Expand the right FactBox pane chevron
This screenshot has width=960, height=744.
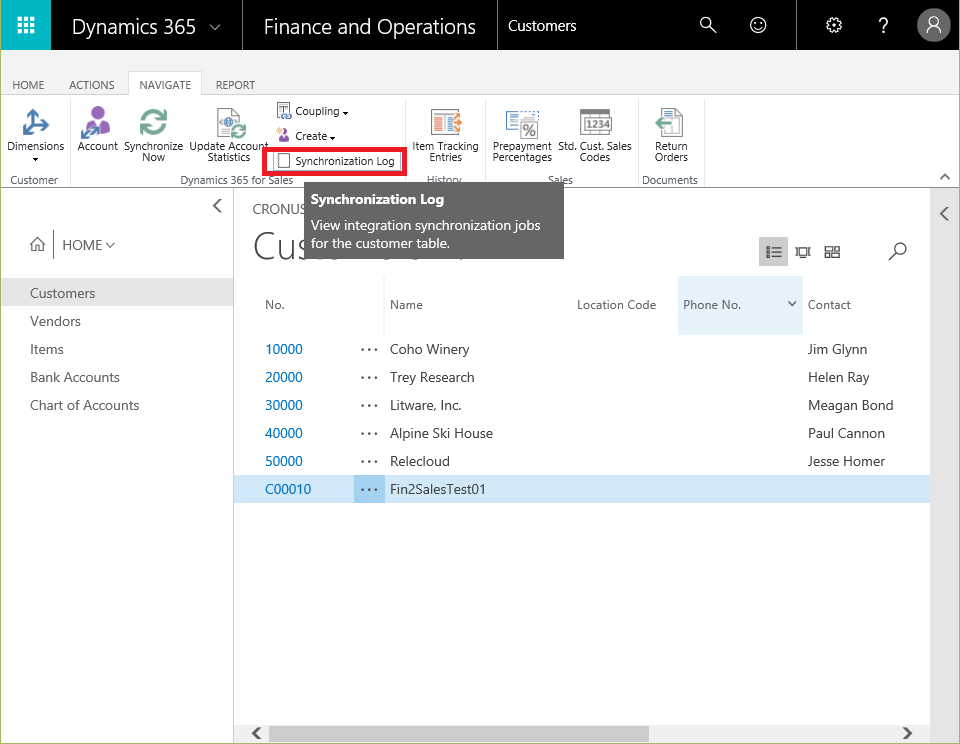point(944,213)
